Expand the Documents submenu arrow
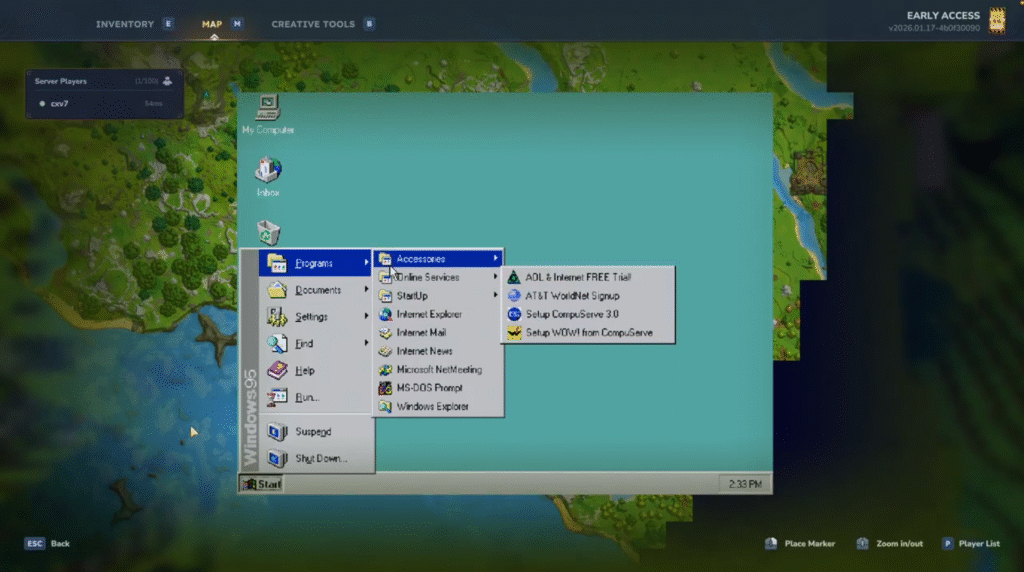Viewport: 1024px width, 572px height. click(366, 290)
